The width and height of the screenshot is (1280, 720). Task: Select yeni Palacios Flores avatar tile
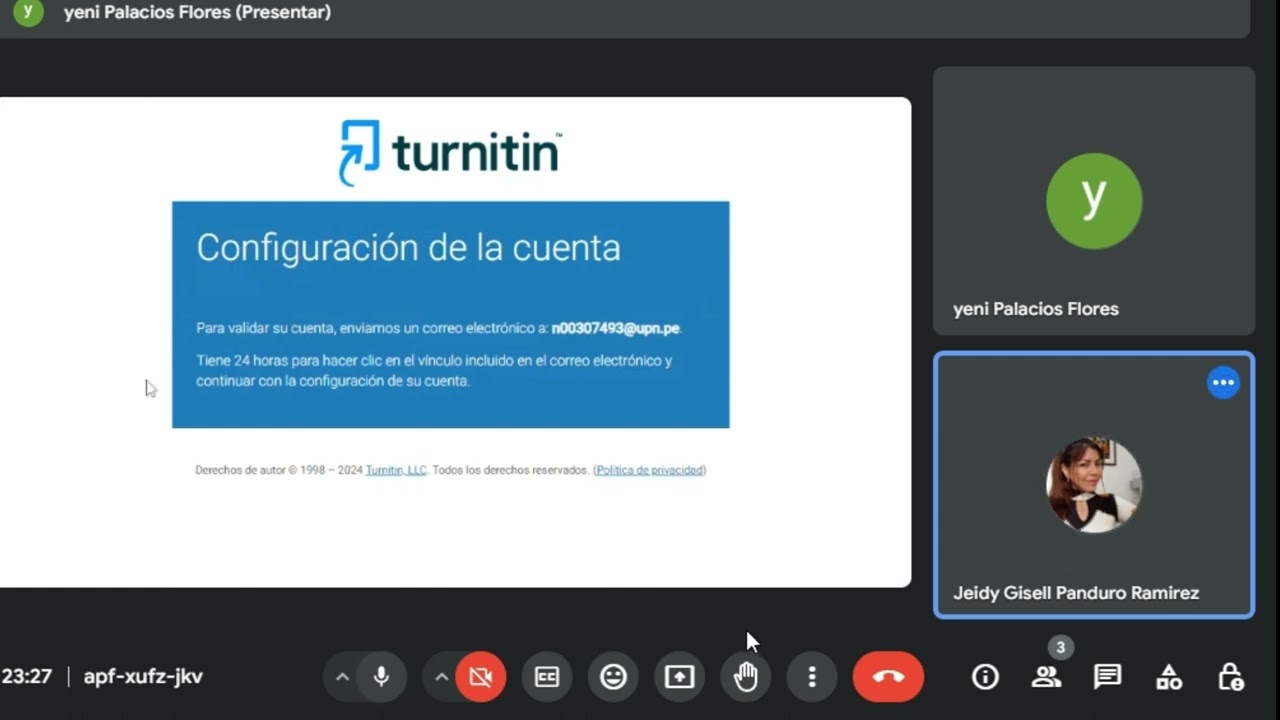(1094, 201)
